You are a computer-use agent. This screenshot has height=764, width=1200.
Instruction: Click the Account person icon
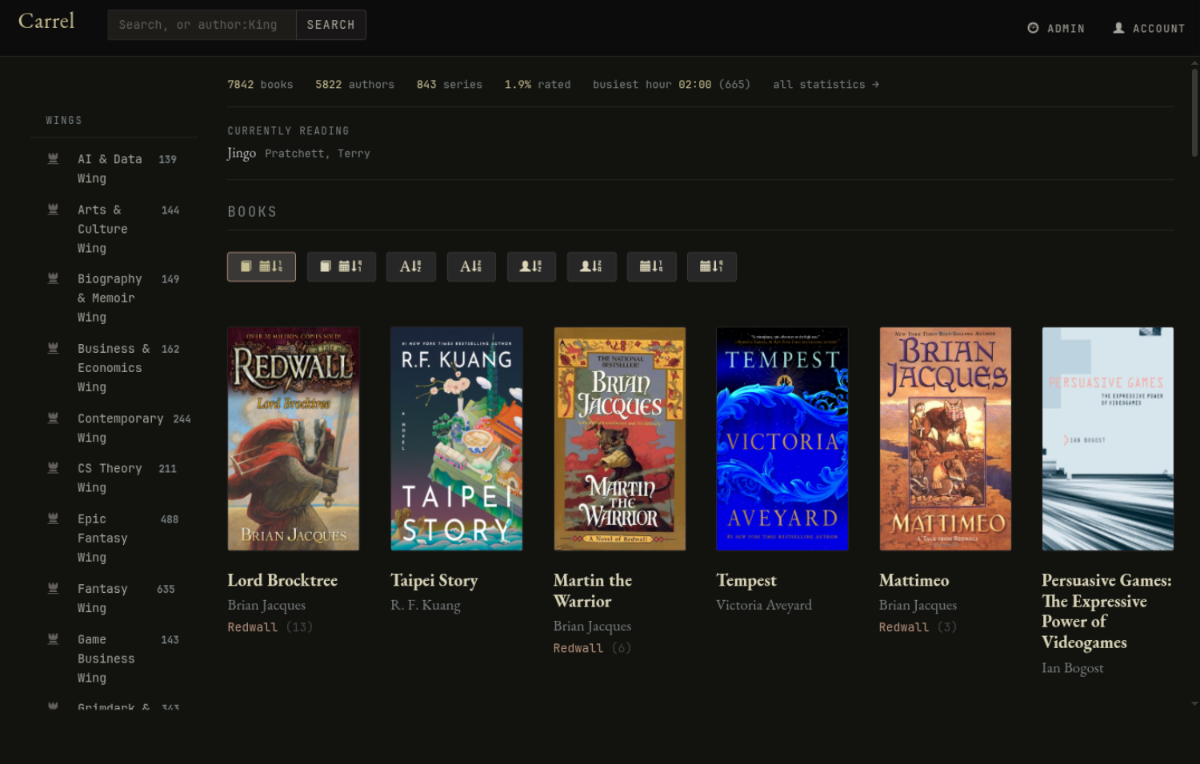(1119, 28)
